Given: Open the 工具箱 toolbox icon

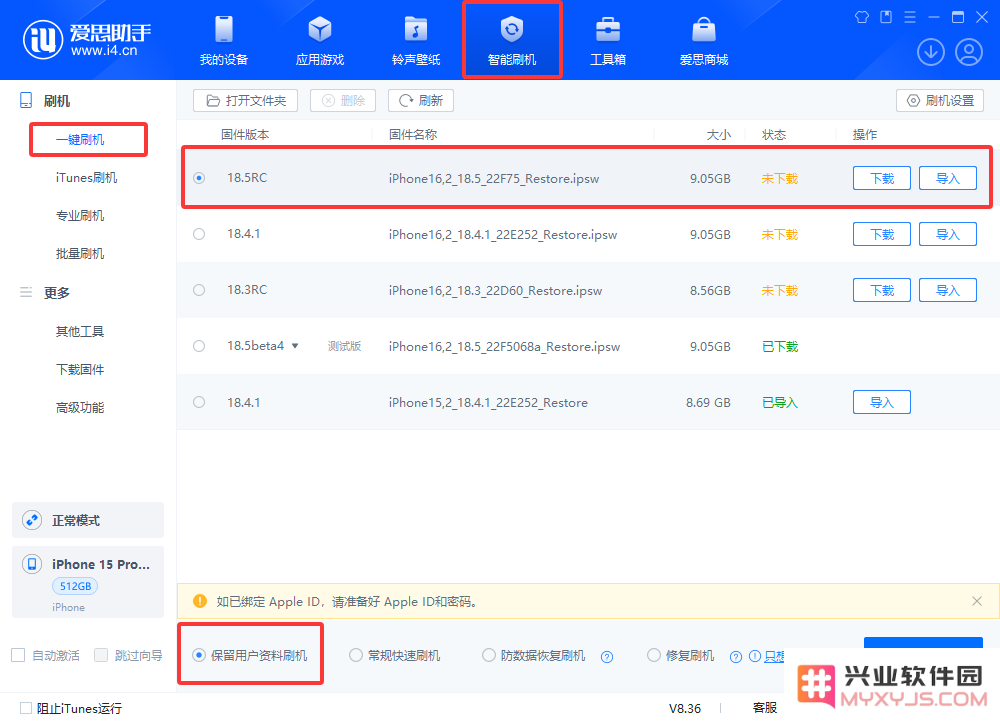Looking at the screenshot, I should 608,29.
